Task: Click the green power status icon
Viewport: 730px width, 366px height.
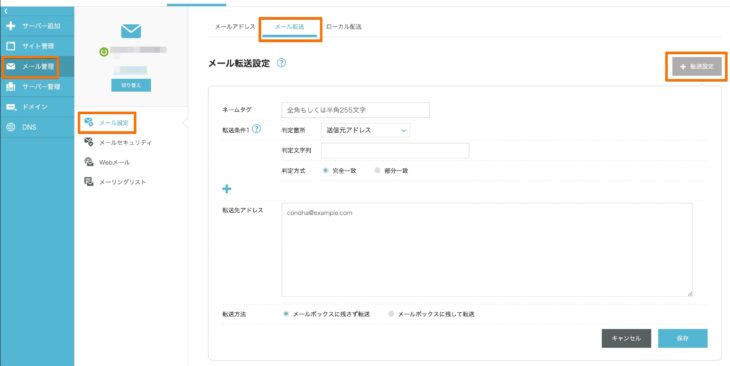Action: tap(104, 52)
